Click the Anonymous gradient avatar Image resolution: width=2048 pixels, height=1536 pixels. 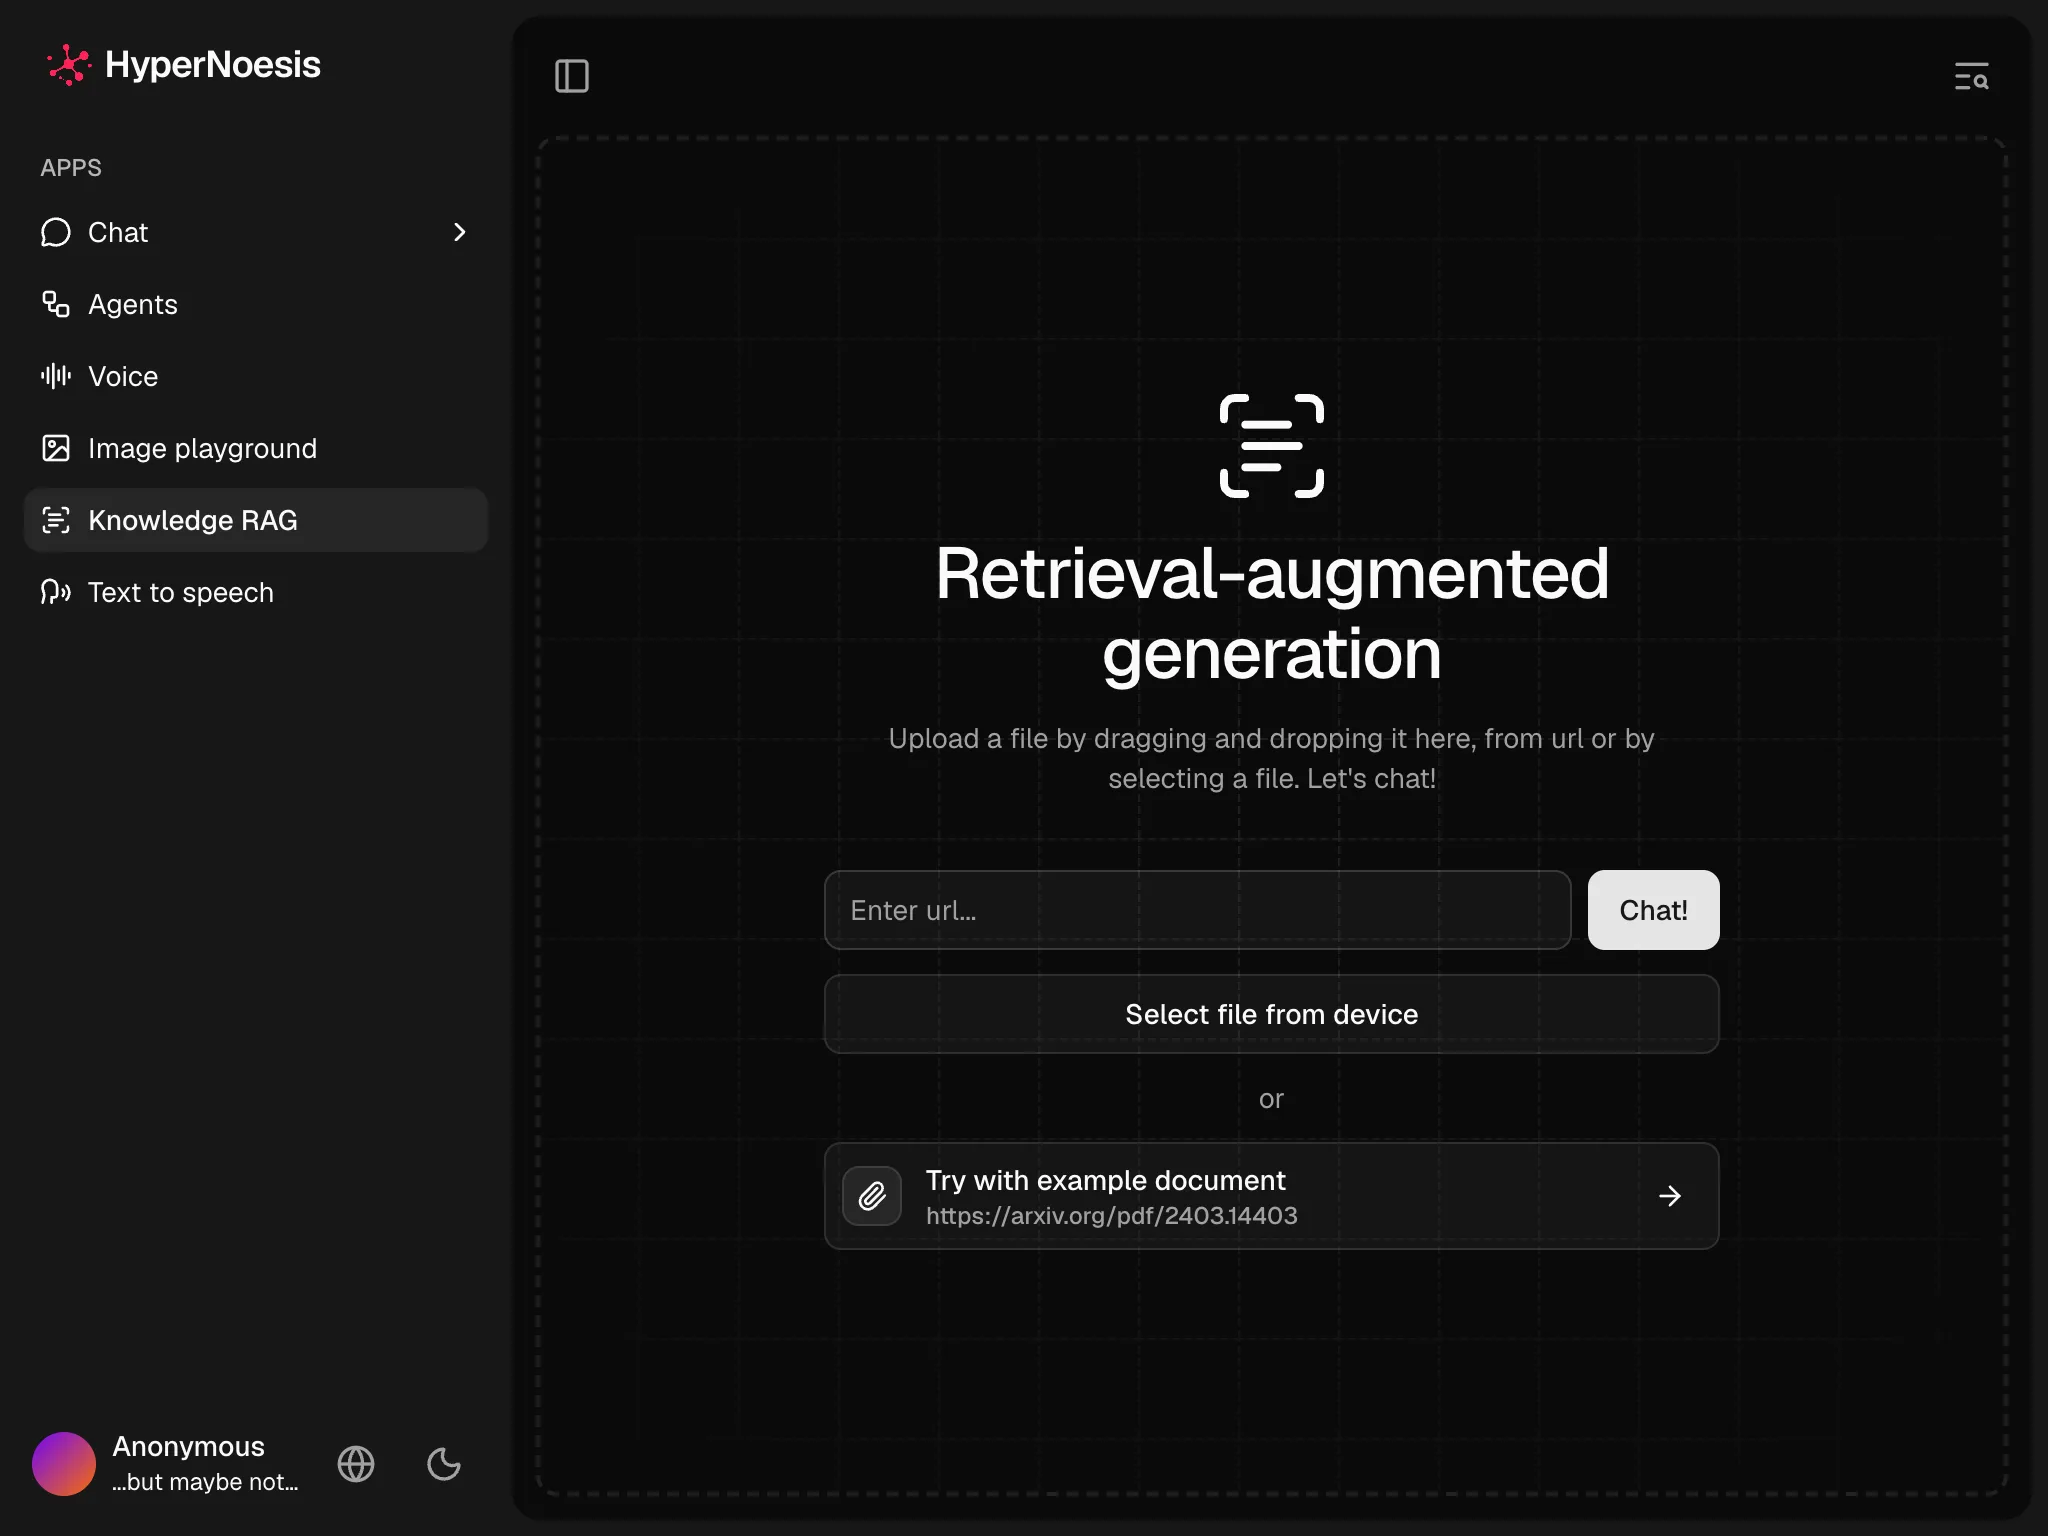[x=64, y=1464]
